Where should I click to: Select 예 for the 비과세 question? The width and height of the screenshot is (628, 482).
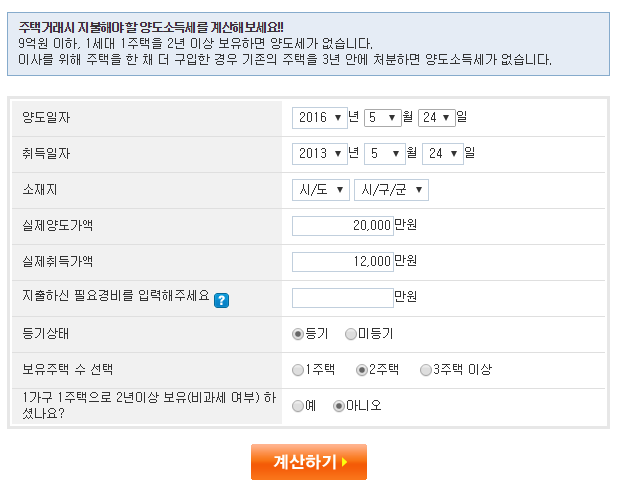(298, 406)
